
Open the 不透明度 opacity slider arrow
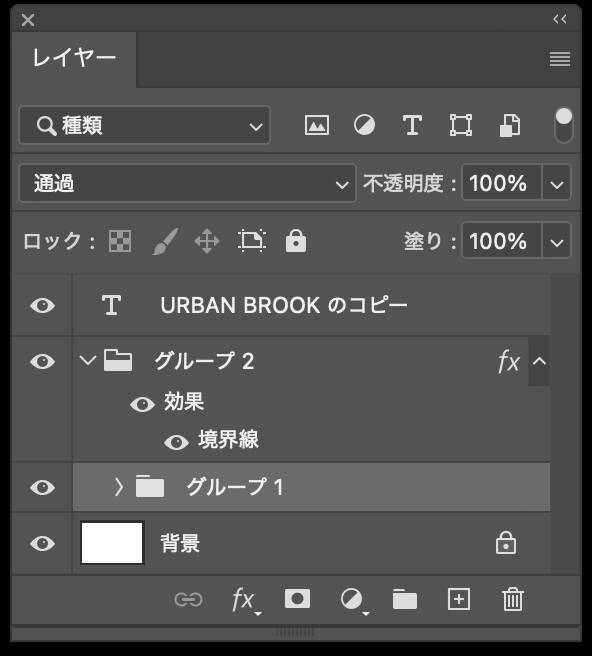(557, 183)
